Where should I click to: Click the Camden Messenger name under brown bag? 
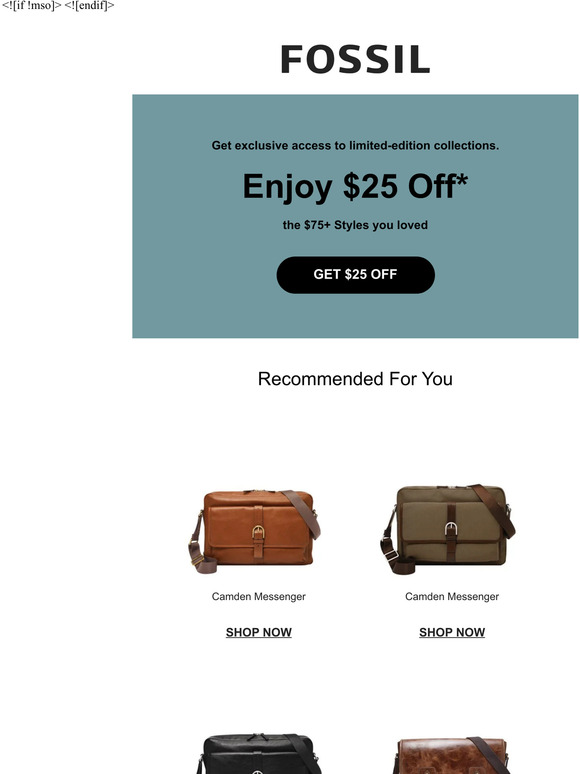click(259, 596)
